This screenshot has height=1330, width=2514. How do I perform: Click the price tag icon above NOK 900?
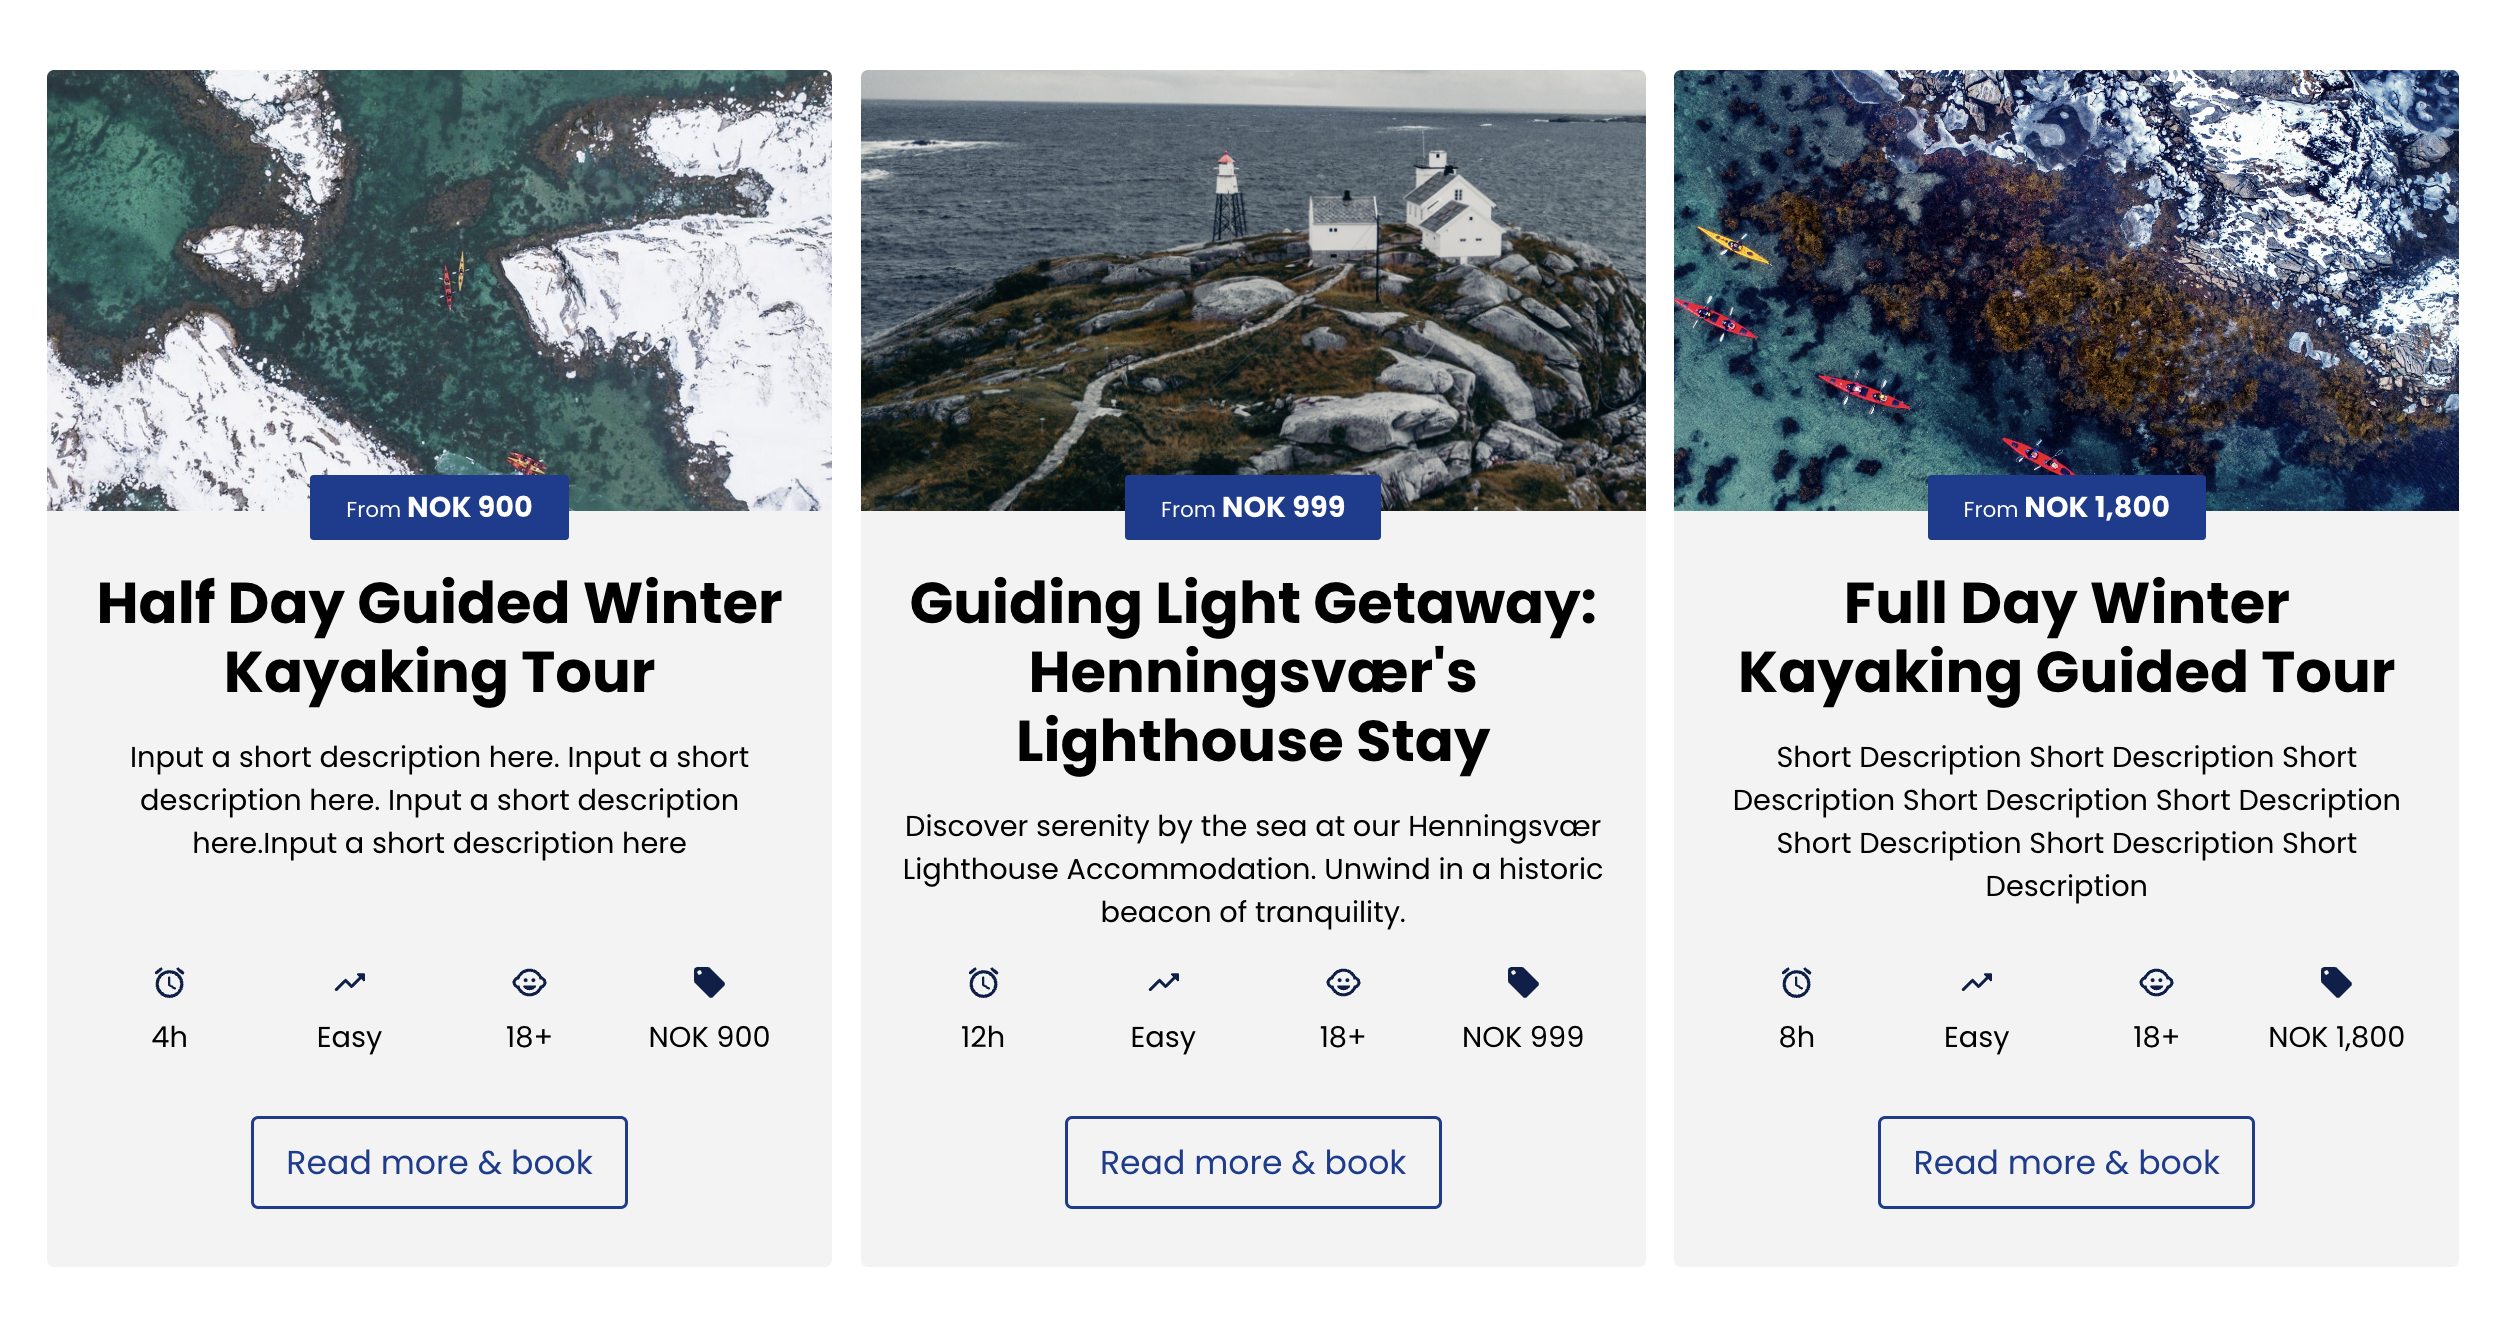(709, 982)
